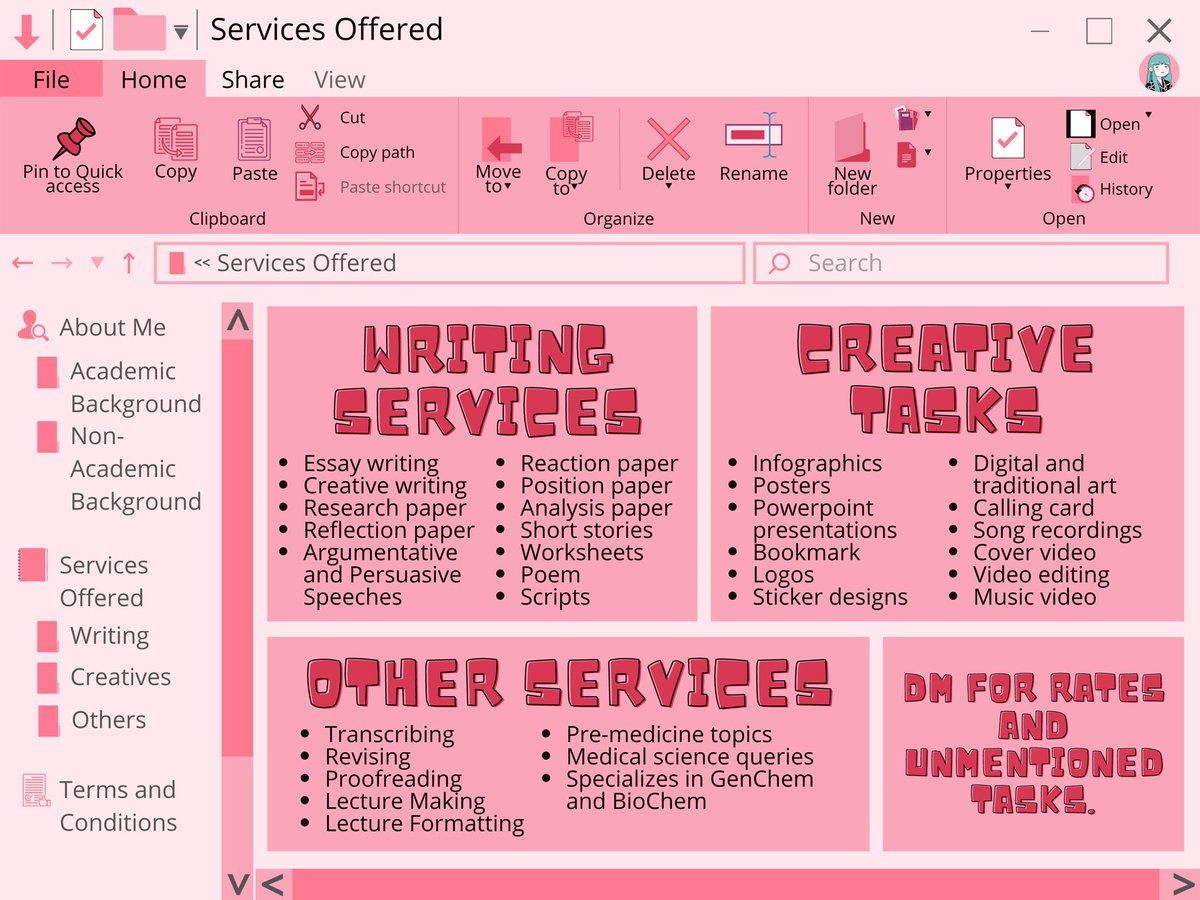Expand the Copy to dropdown arrow
This screenshot has width=1200, height=900.
576,188
